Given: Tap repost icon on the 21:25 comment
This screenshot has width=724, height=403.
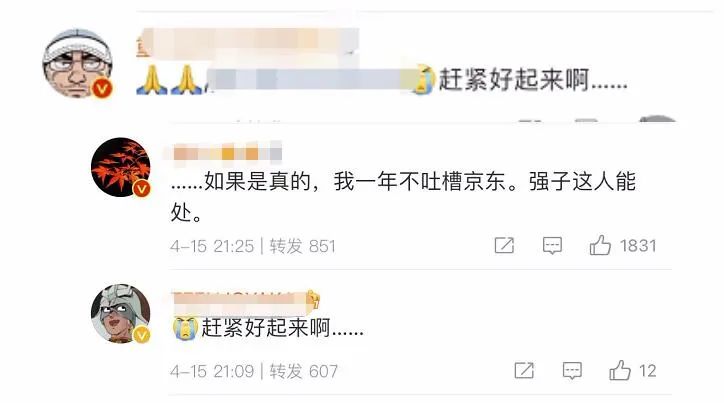Looking at the screenshot, I should 504,245.
